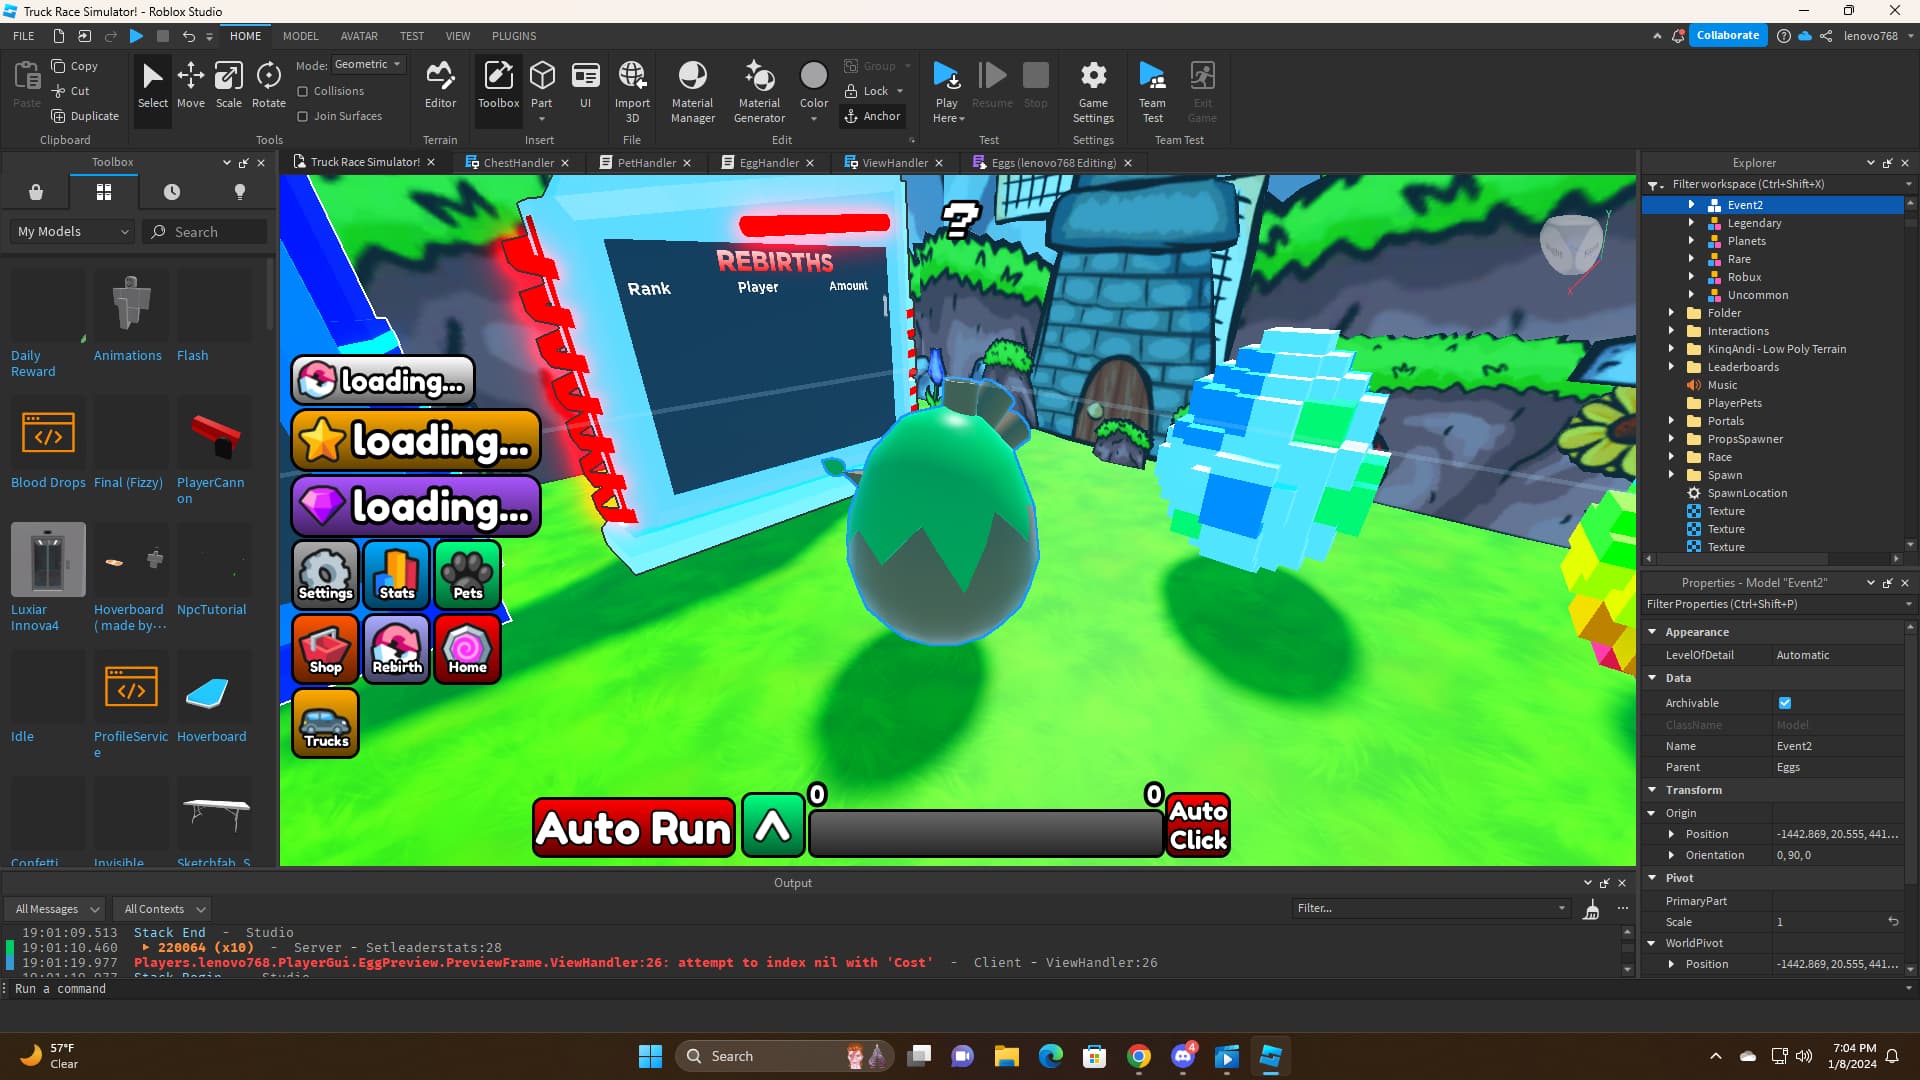The image size is (1920, 1080).
Task: Toggle Anchor on the selection
Action: pos(872,116)
